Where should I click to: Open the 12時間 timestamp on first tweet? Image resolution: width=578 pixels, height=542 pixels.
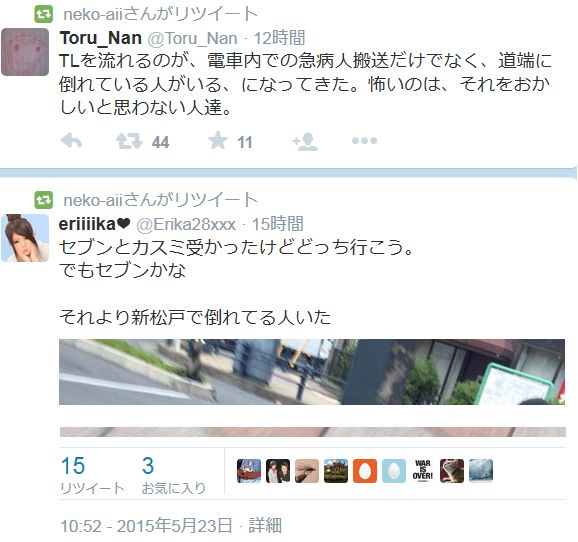click(x=279, y=38)
